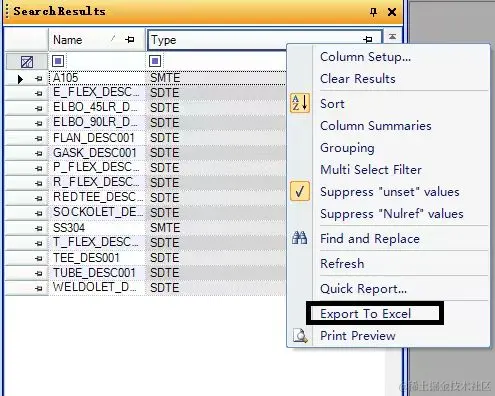Sort by the Name column header
The width and height of the screenshot is (495, 396).
pos(97,40)
